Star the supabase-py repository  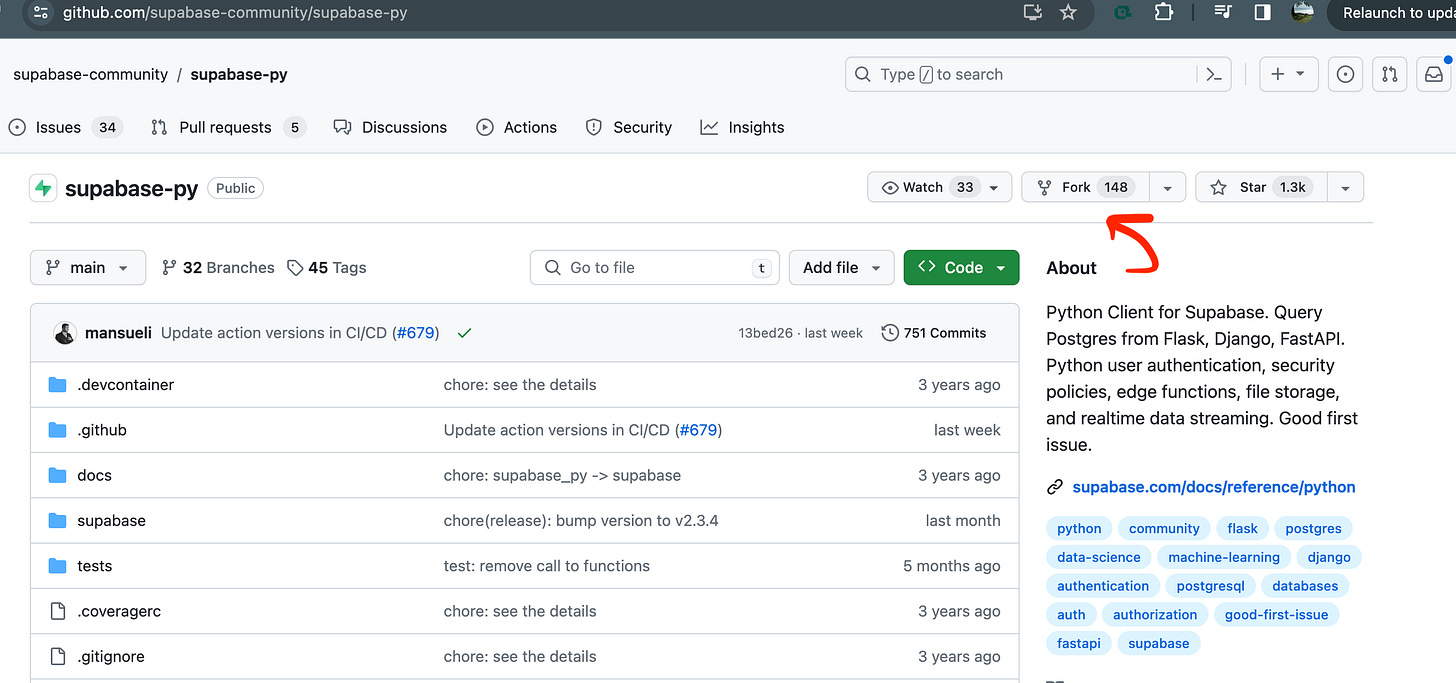point(1261,187)
